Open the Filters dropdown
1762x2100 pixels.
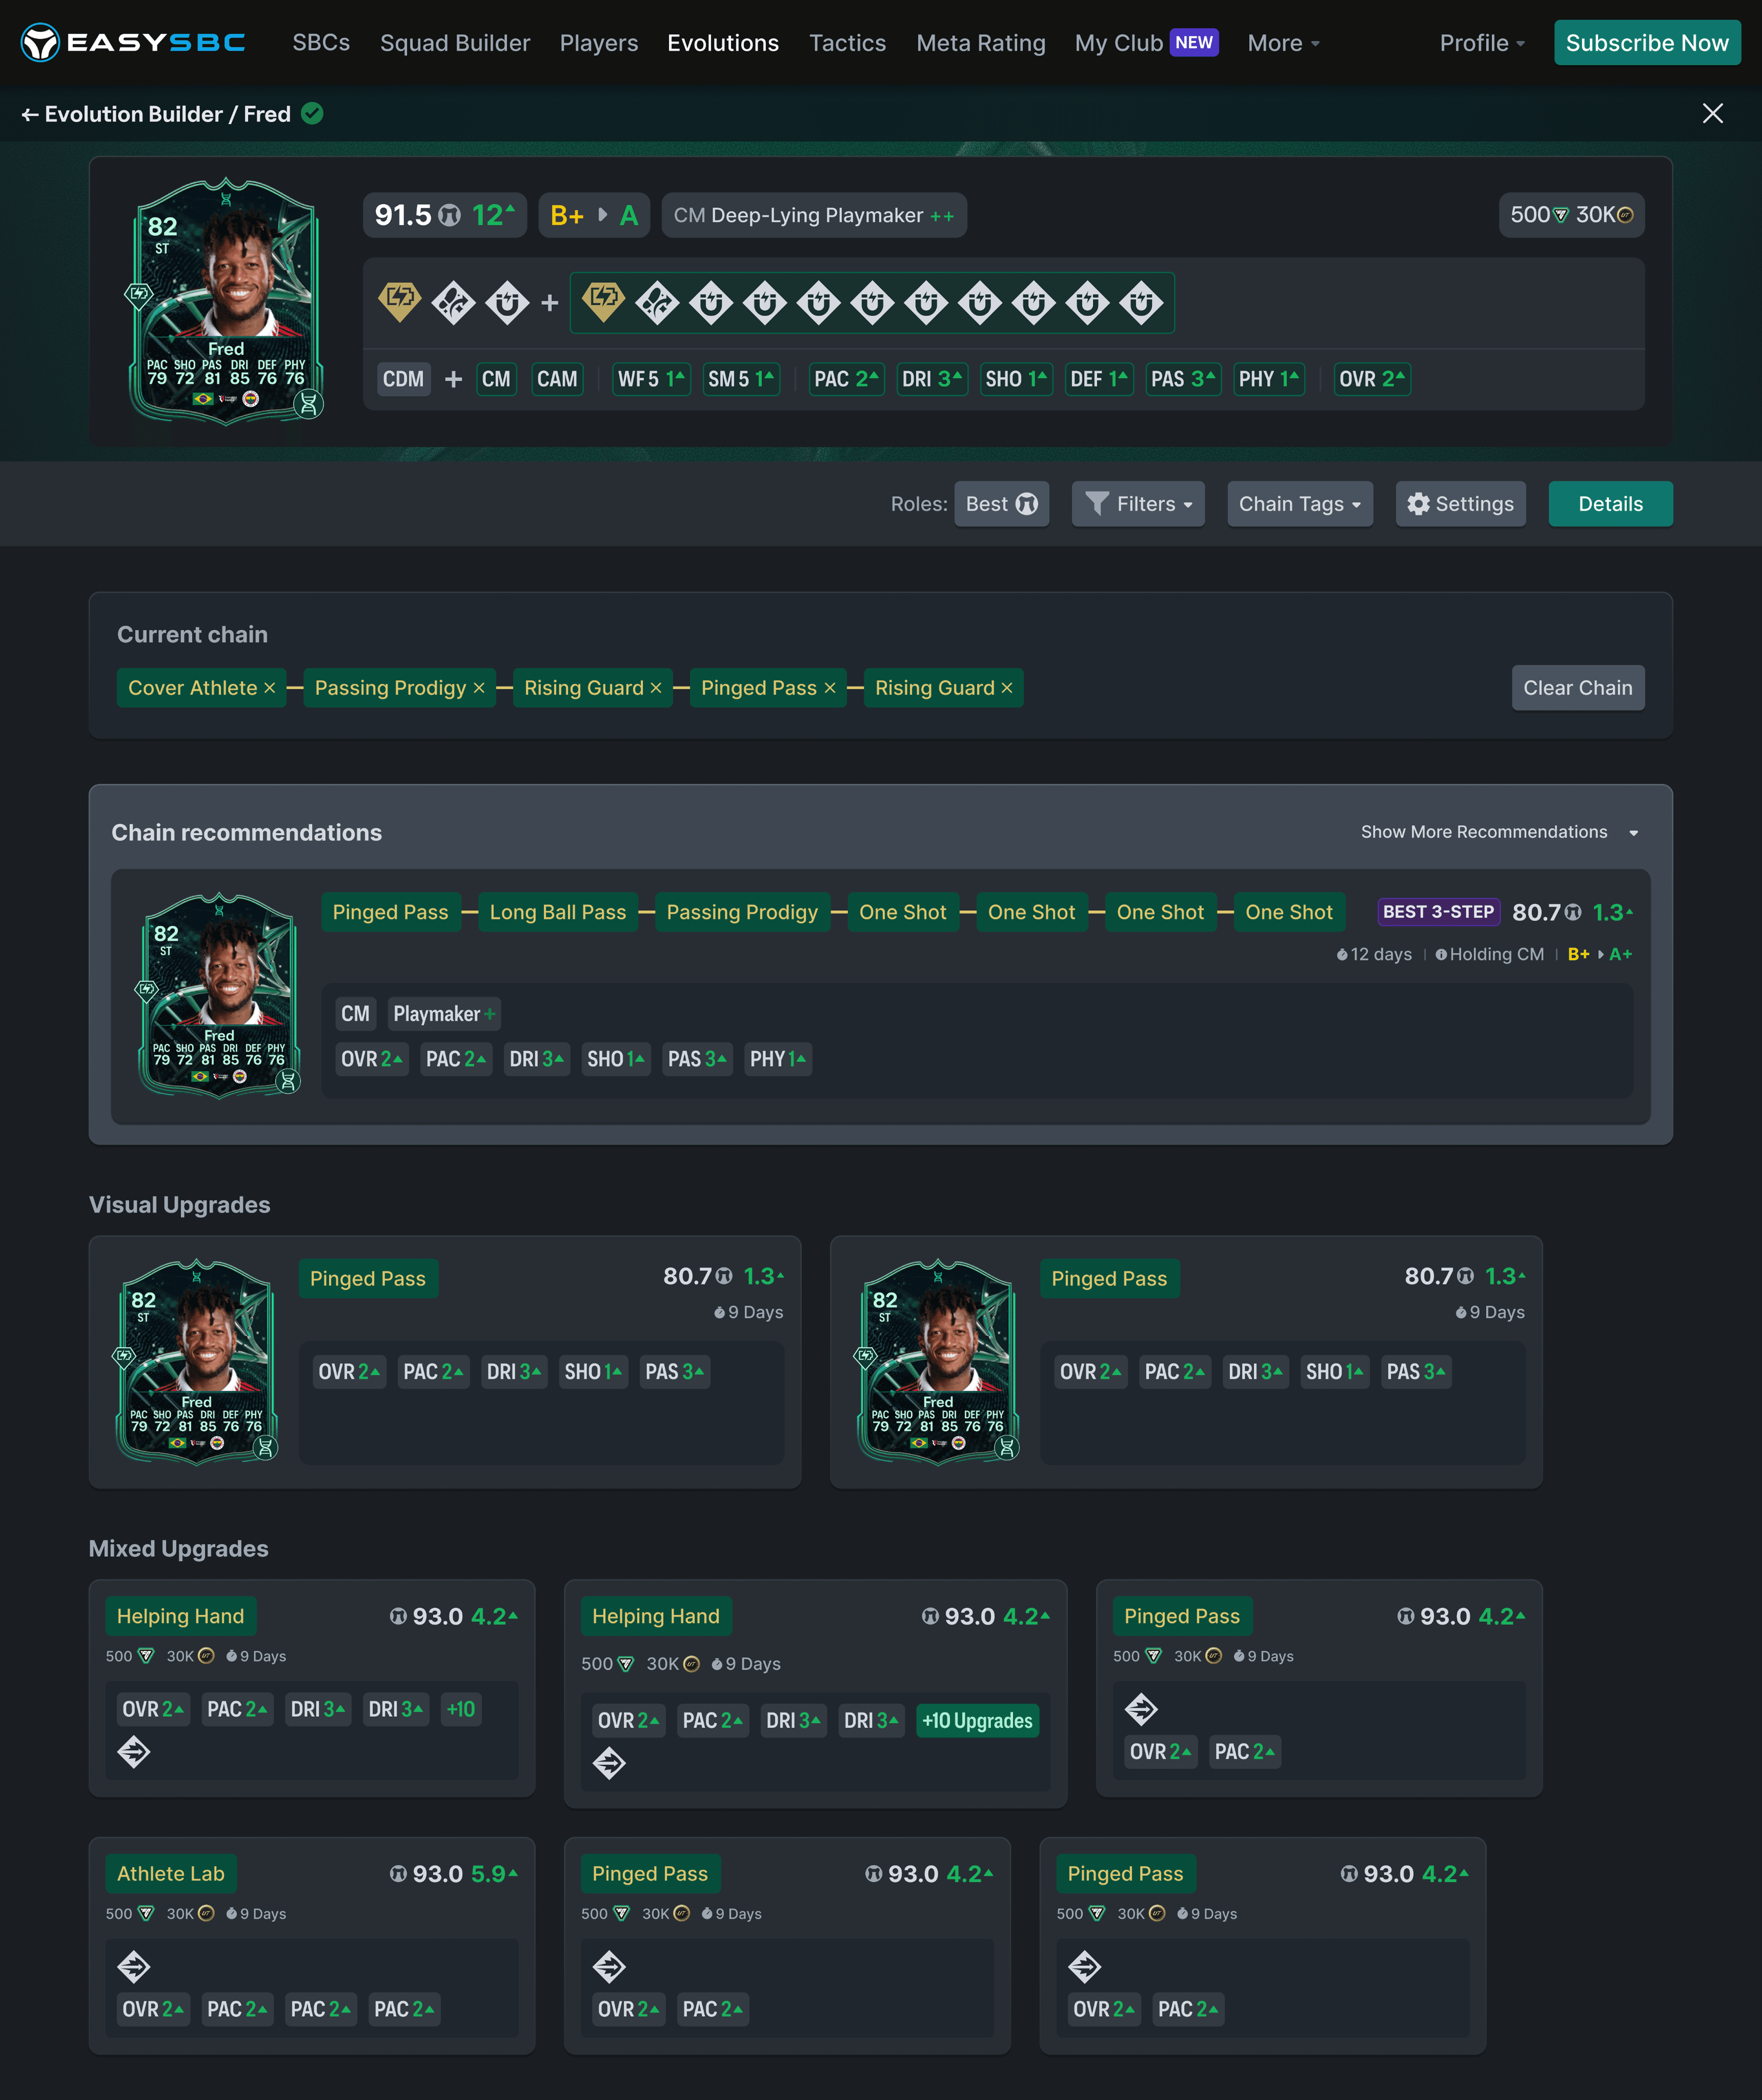pos(1138,504)
